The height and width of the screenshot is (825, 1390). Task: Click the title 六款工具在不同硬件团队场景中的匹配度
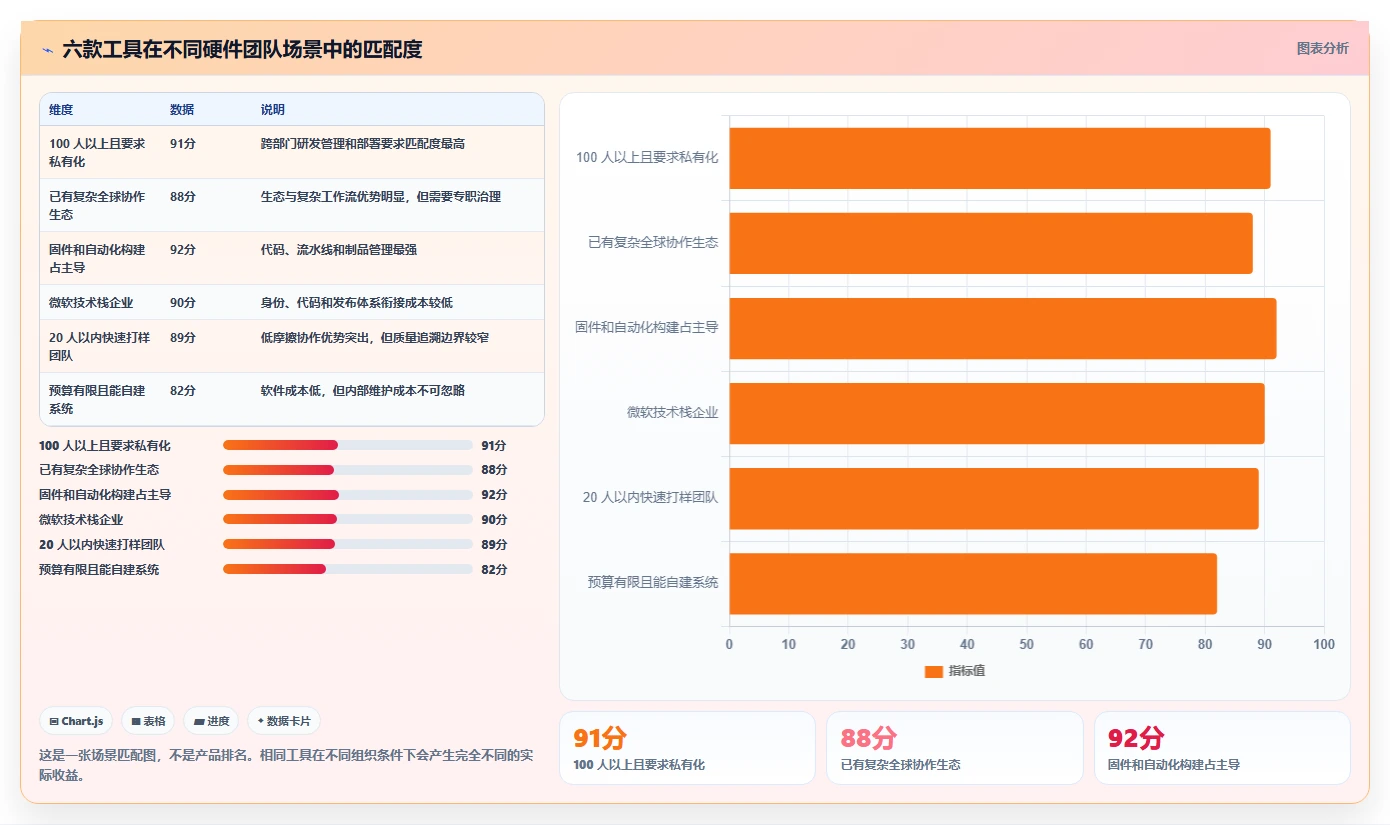242,49
